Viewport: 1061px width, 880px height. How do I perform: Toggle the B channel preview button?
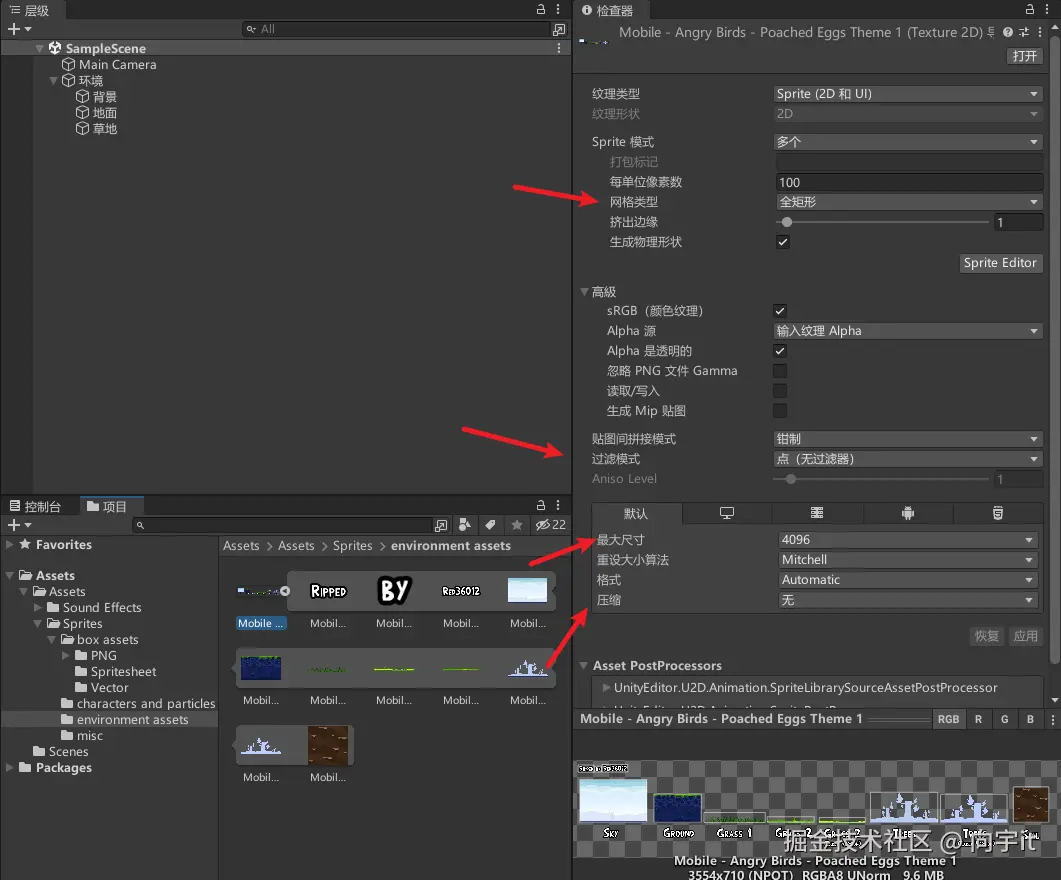click(1030, 719)
